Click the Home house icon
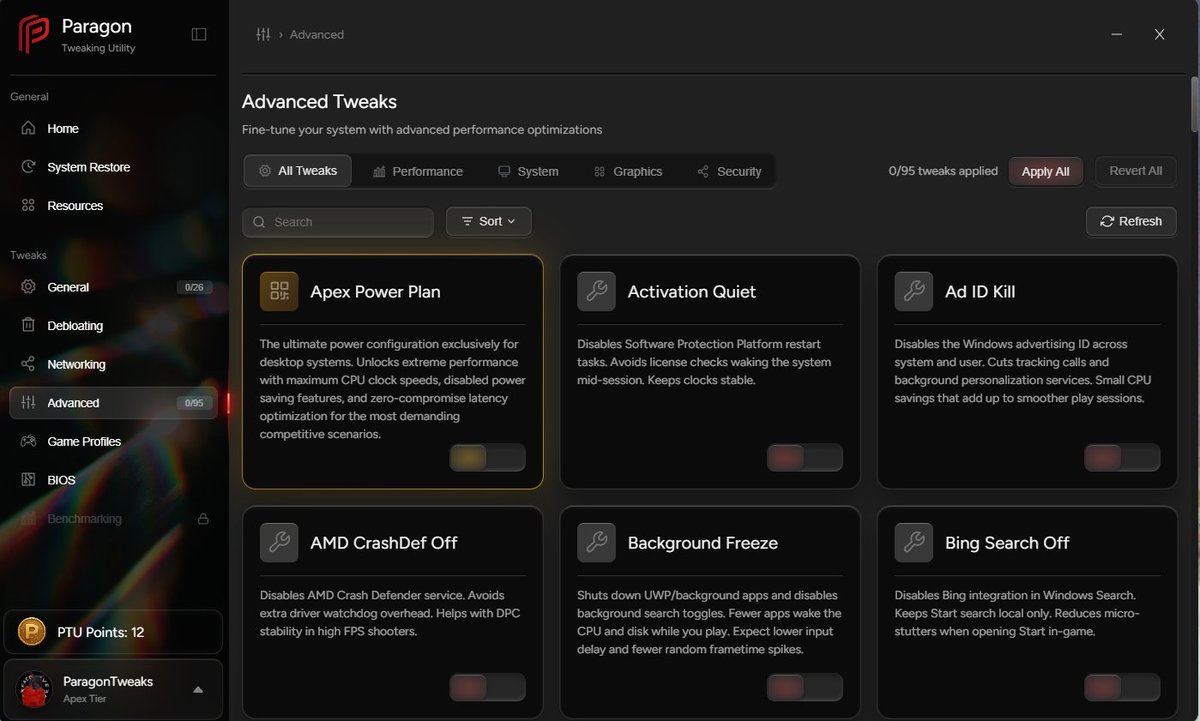The width and height of the screenshot is (1200, 721). pyautogui.click(x=28, y=128)
